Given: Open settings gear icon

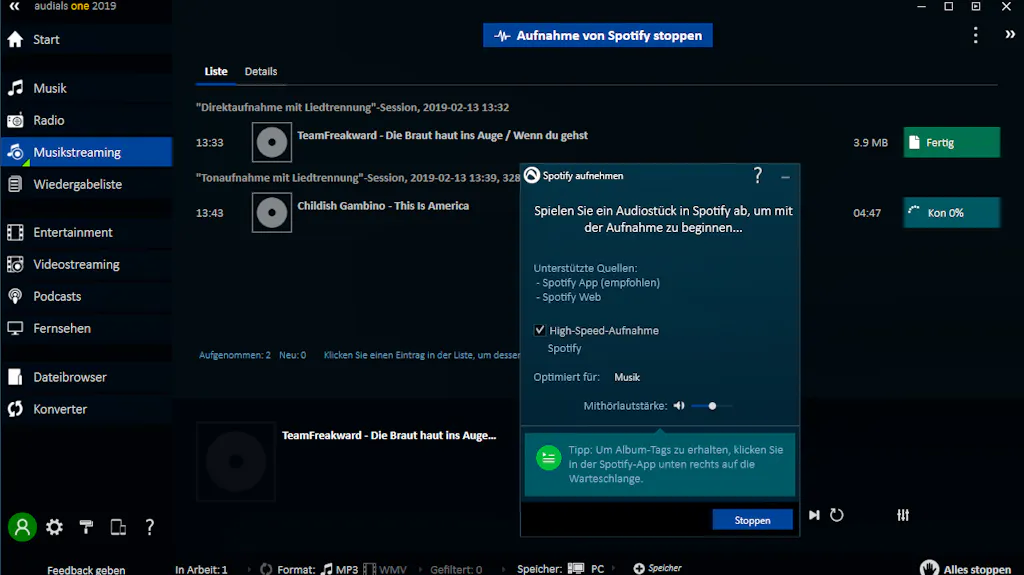Looking at the screenshot, I should [54, 527].
